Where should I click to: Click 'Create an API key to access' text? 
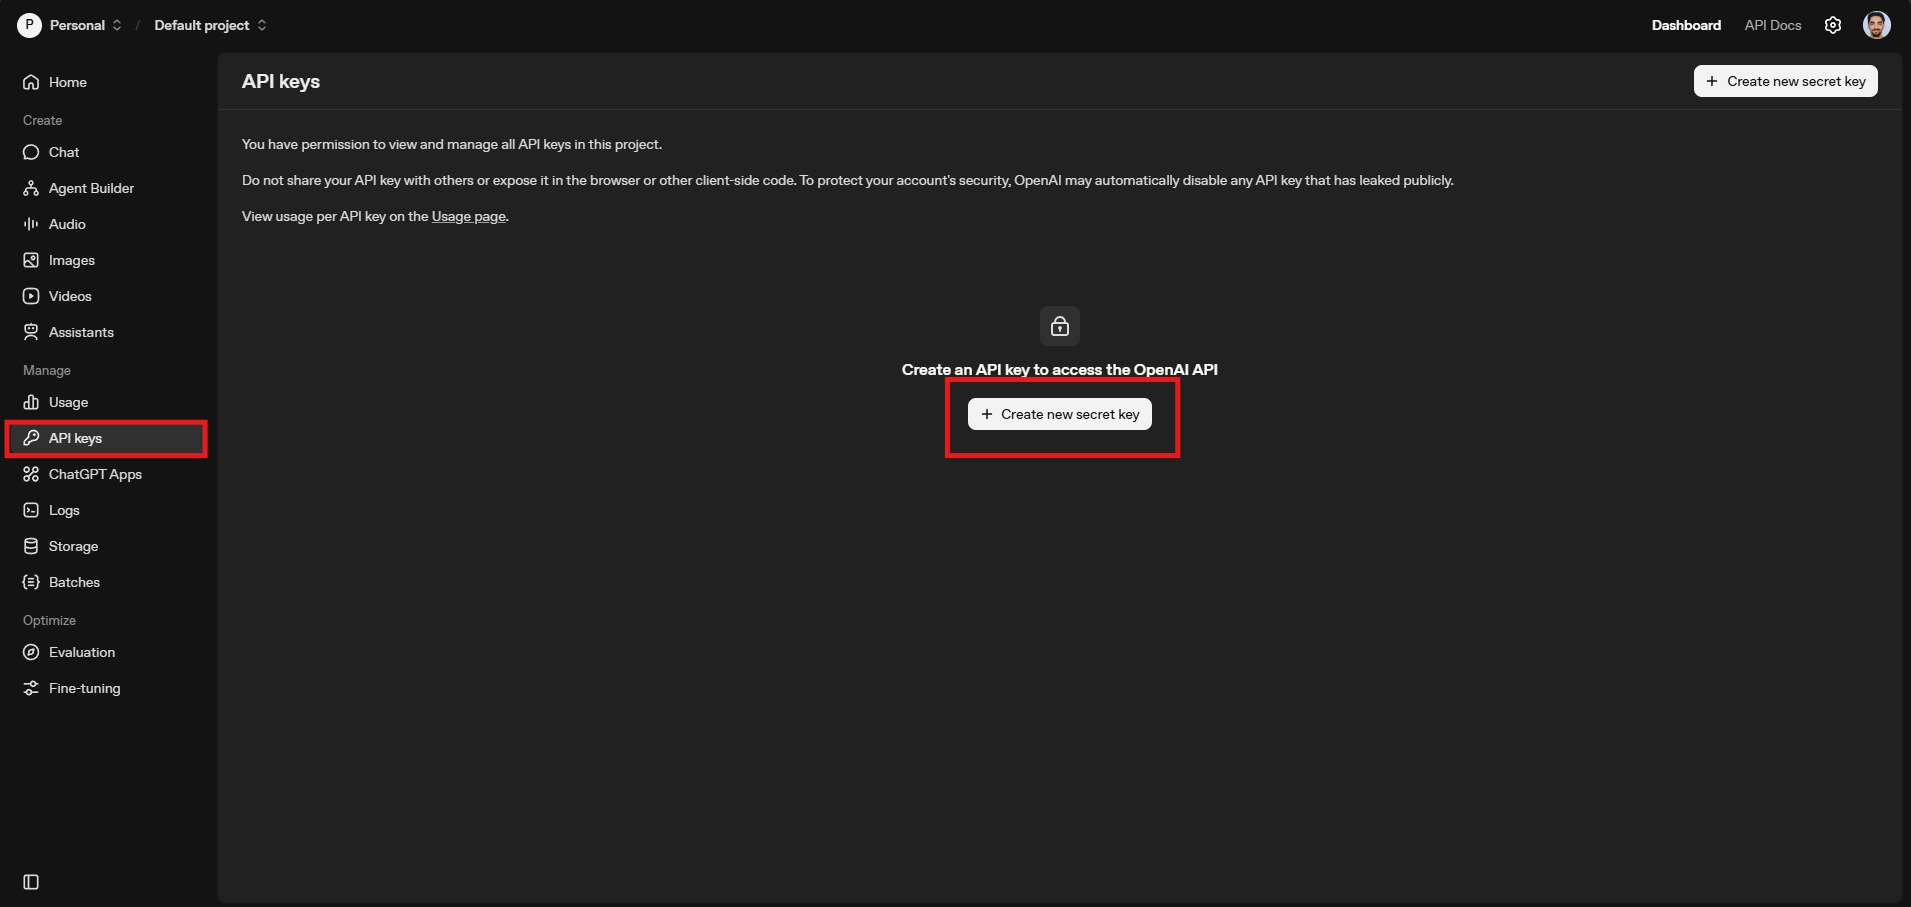click(1060, 370)
